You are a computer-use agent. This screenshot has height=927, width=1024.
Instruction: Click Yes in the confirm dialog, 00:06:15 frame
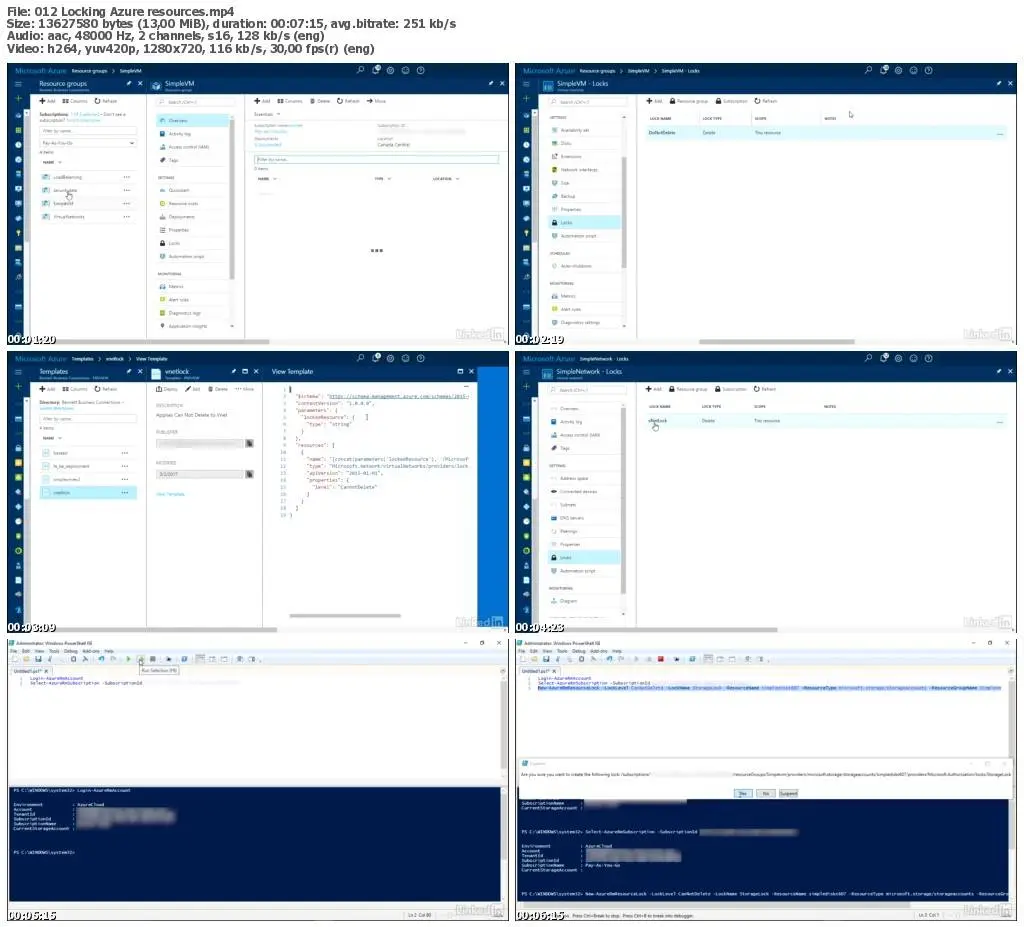pyautogui.click(x=743, y=793)
